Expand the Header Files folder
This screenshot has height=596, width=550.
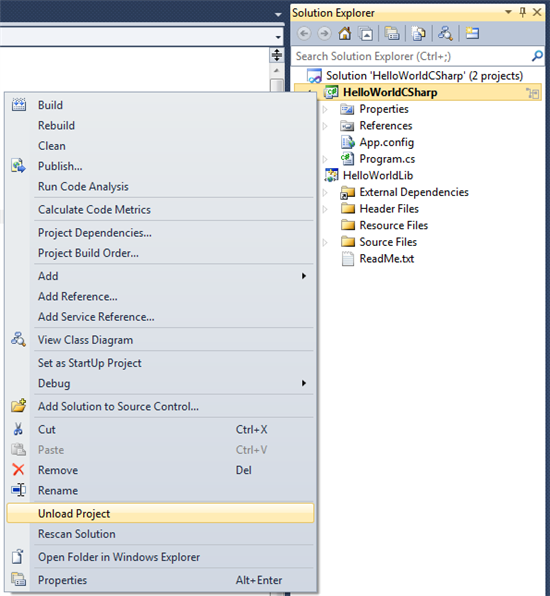[x=325, y=209]
